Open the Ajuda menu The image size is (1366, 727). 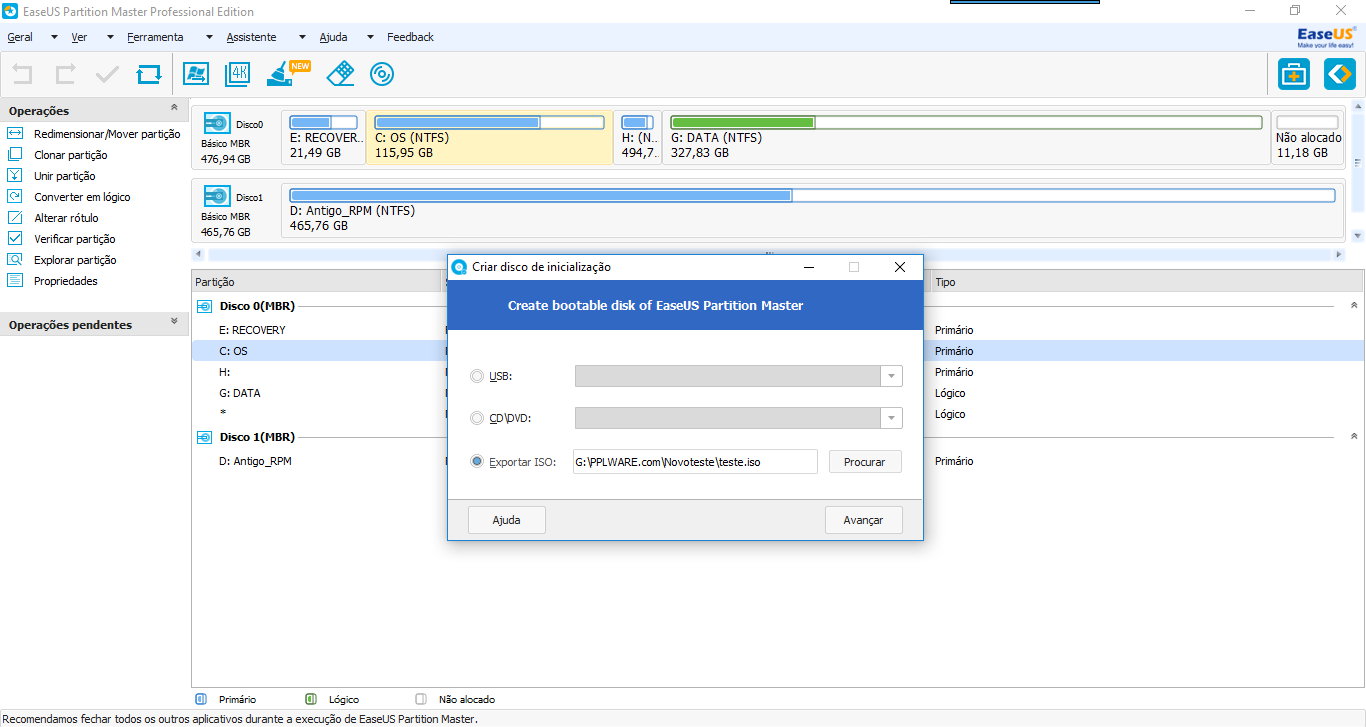(x=333, y=37)
